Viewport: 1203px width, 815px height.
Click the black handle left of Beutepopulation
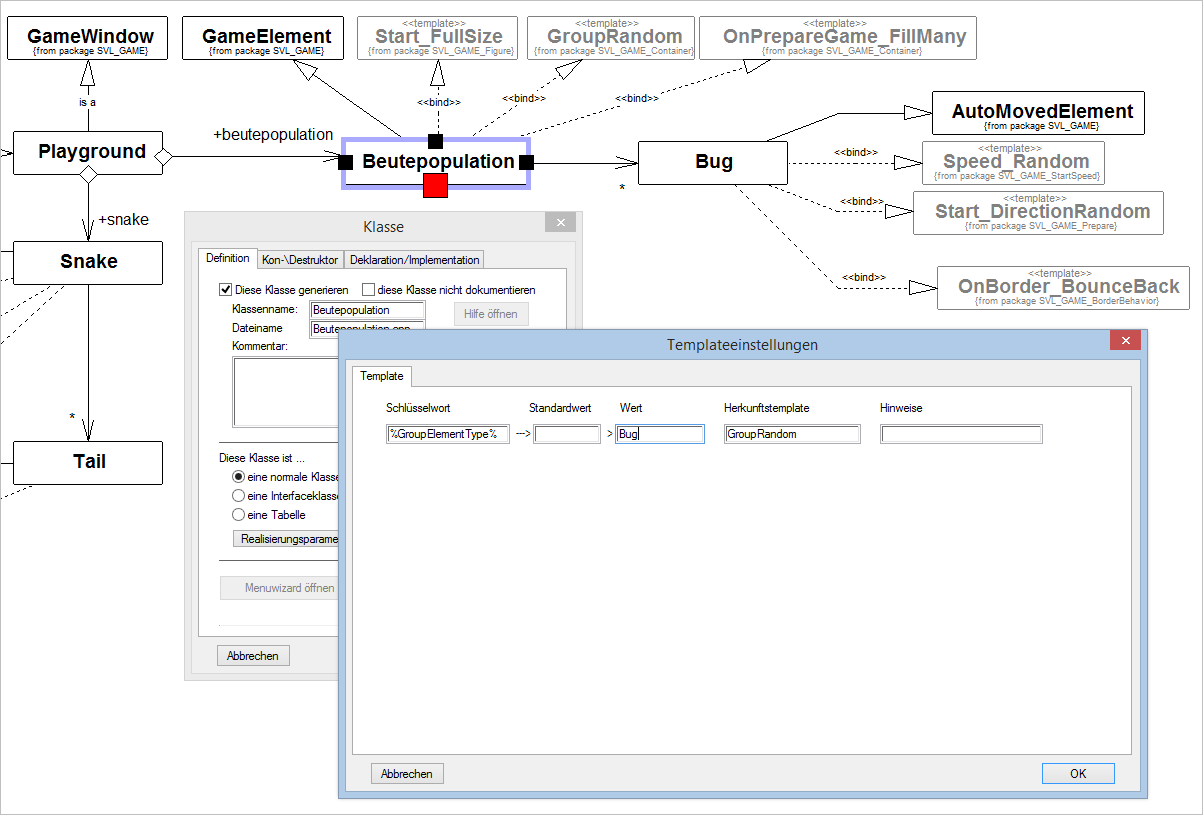pos(345,162)
